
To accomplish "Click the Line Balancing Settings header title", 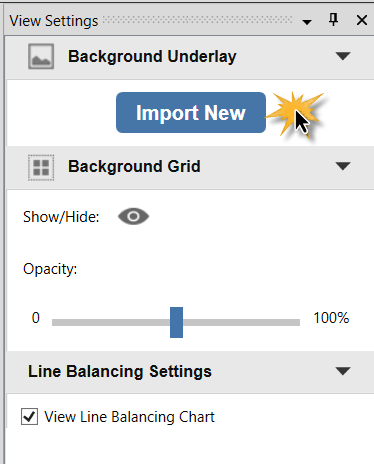I will tap(120, 372).
